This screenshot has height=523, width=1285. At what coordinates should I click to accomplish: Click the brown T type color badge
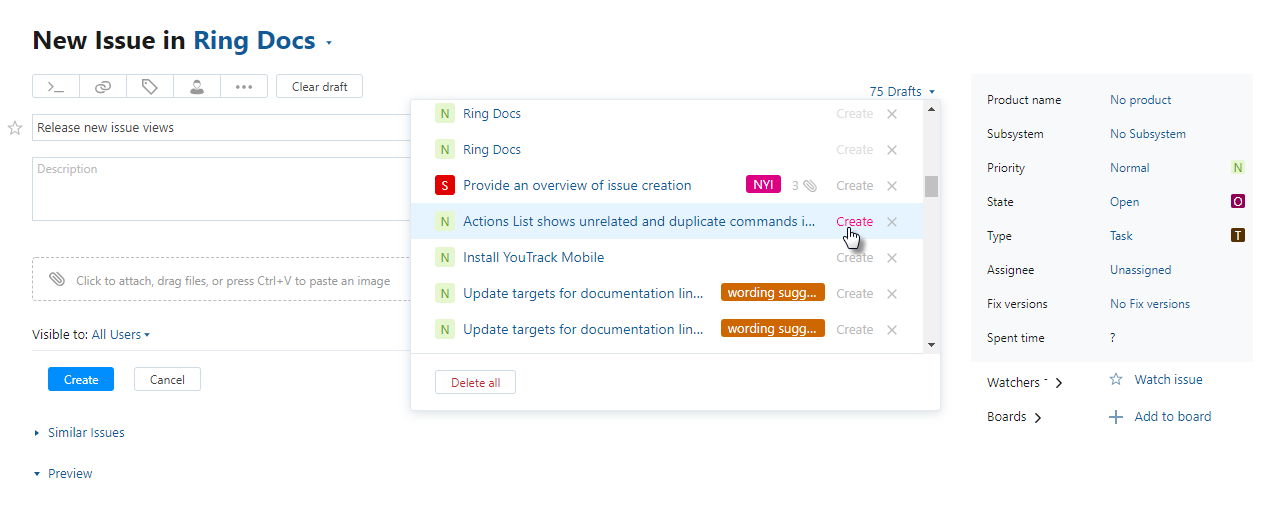[x=1238, y=236]
